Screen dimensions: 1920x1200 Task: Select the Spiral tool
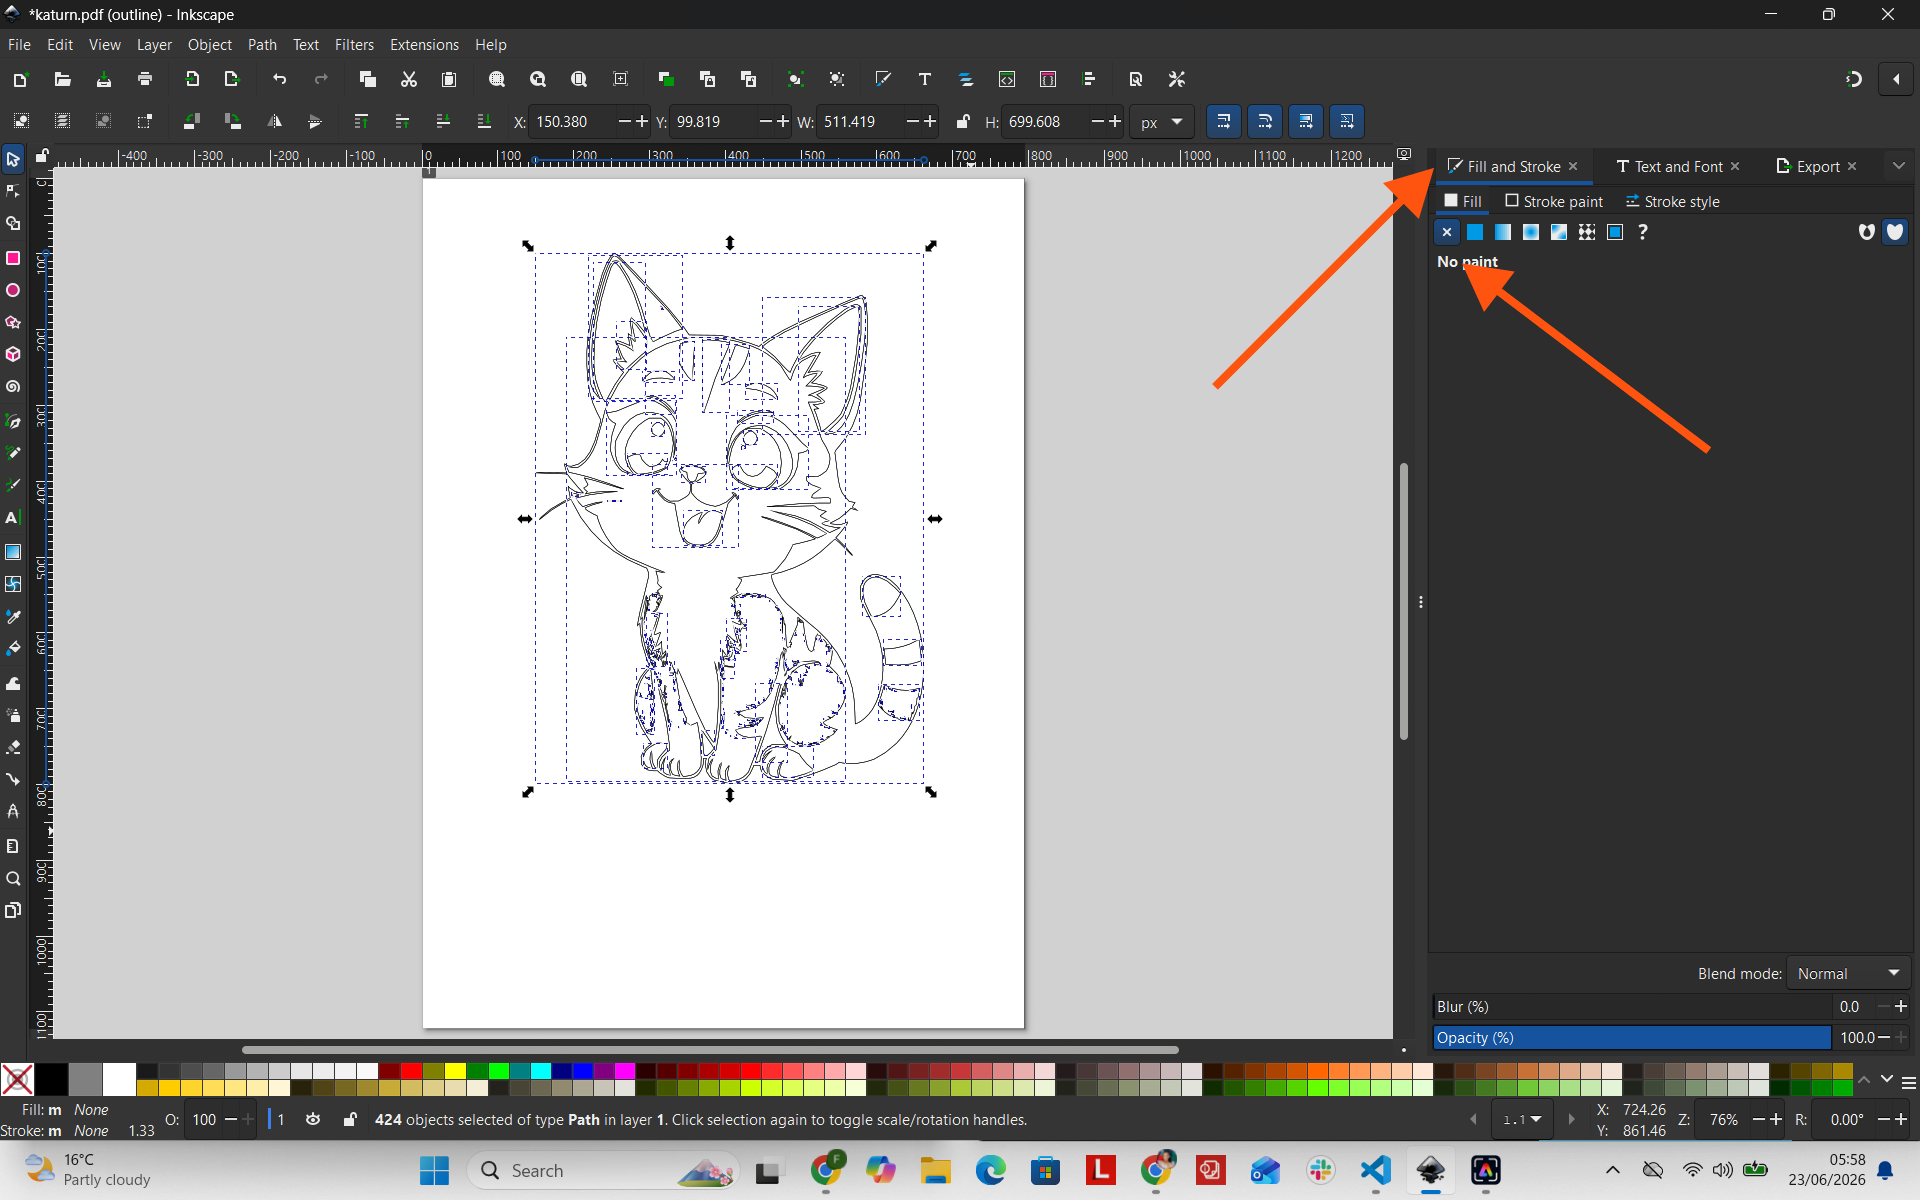(13, 386)
